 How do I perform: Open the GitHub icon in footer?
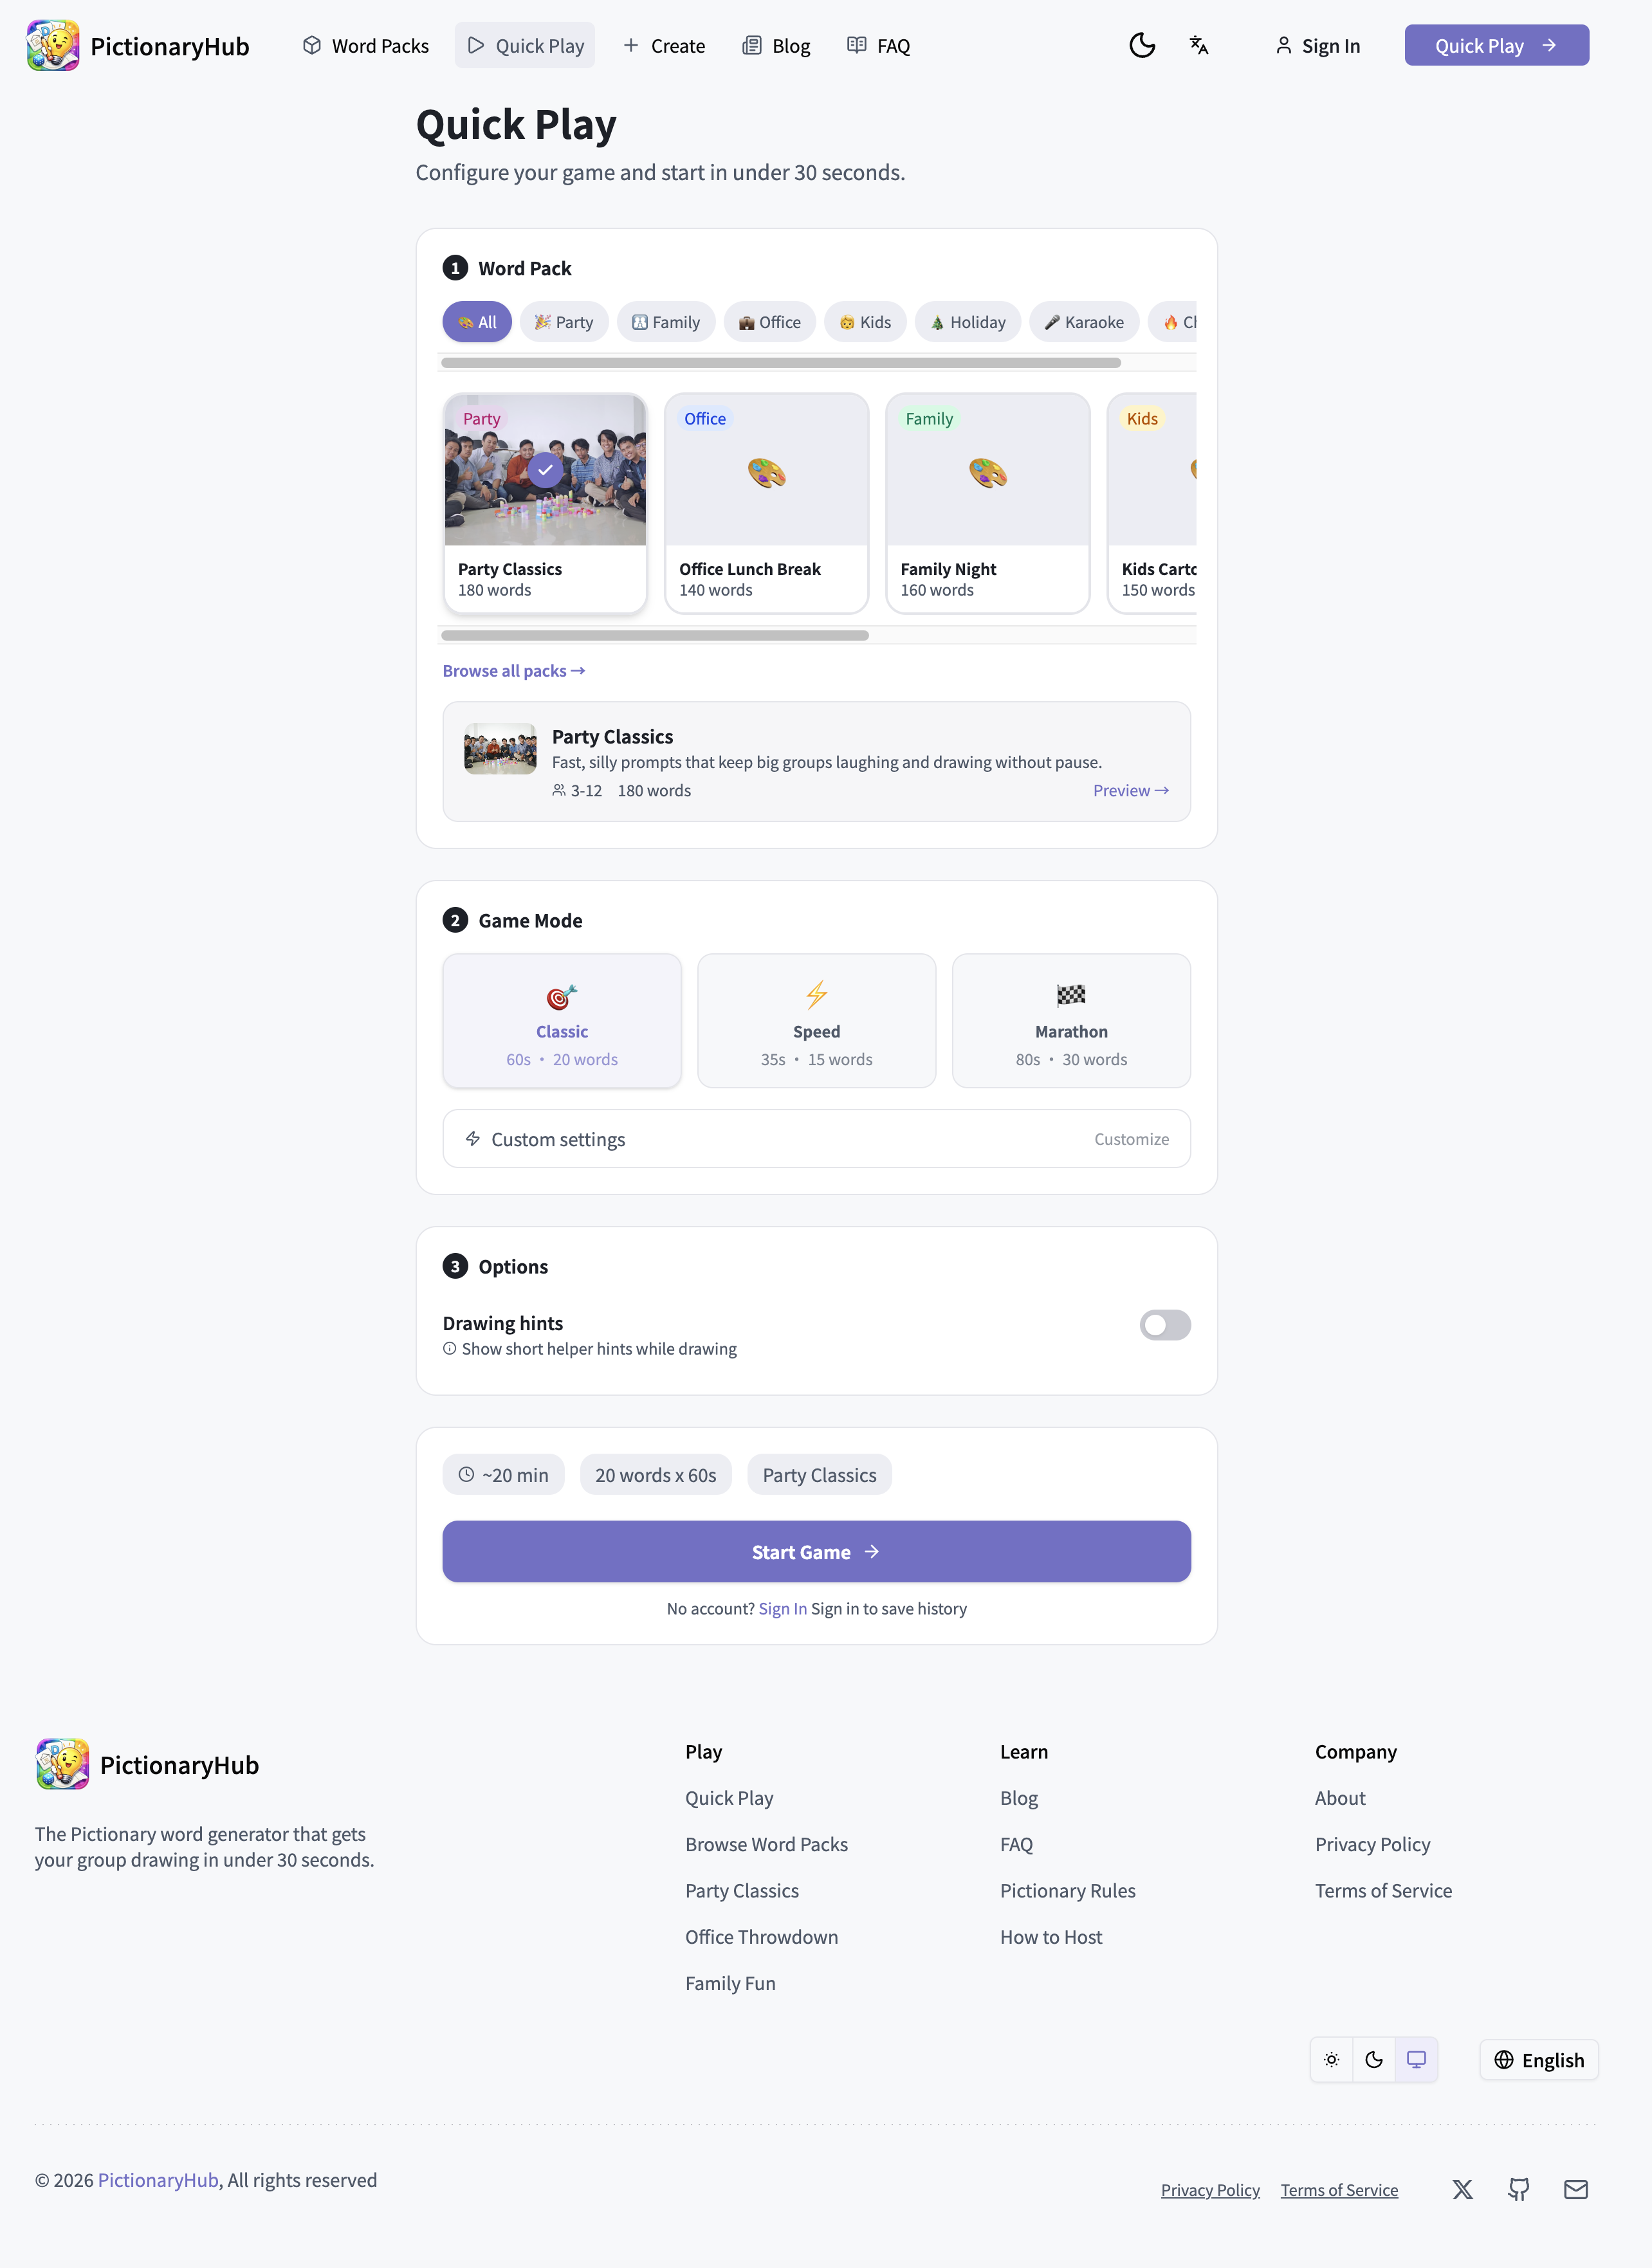coord(1519,2189)
